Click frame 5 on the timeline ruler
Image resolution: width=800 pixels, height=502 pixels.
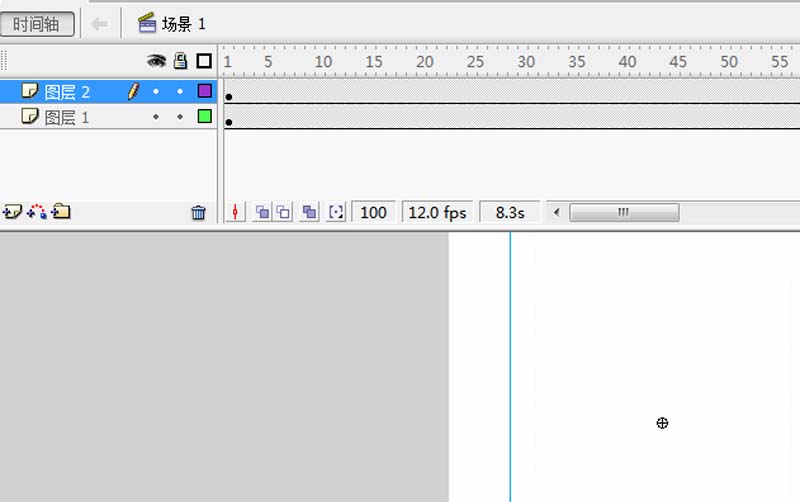point(268,62)
